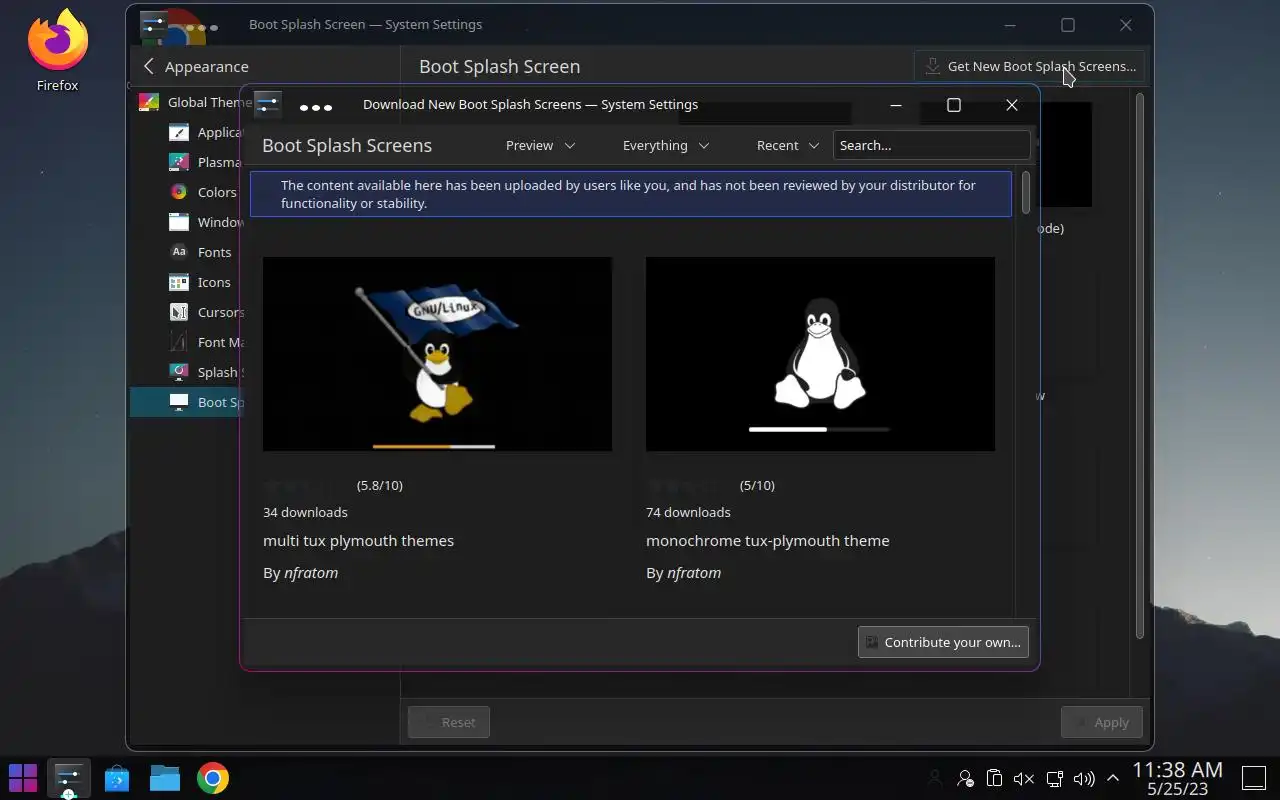Viewport: 1280px width, 800px height.
Task: Select Cursors in the sidebar
Action: pos(206,312)
